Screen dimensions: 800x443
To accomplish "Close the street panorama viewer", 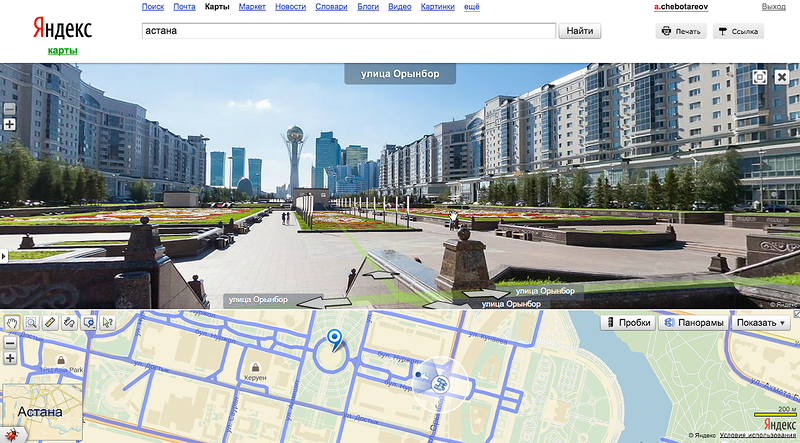I will (782, 77).
